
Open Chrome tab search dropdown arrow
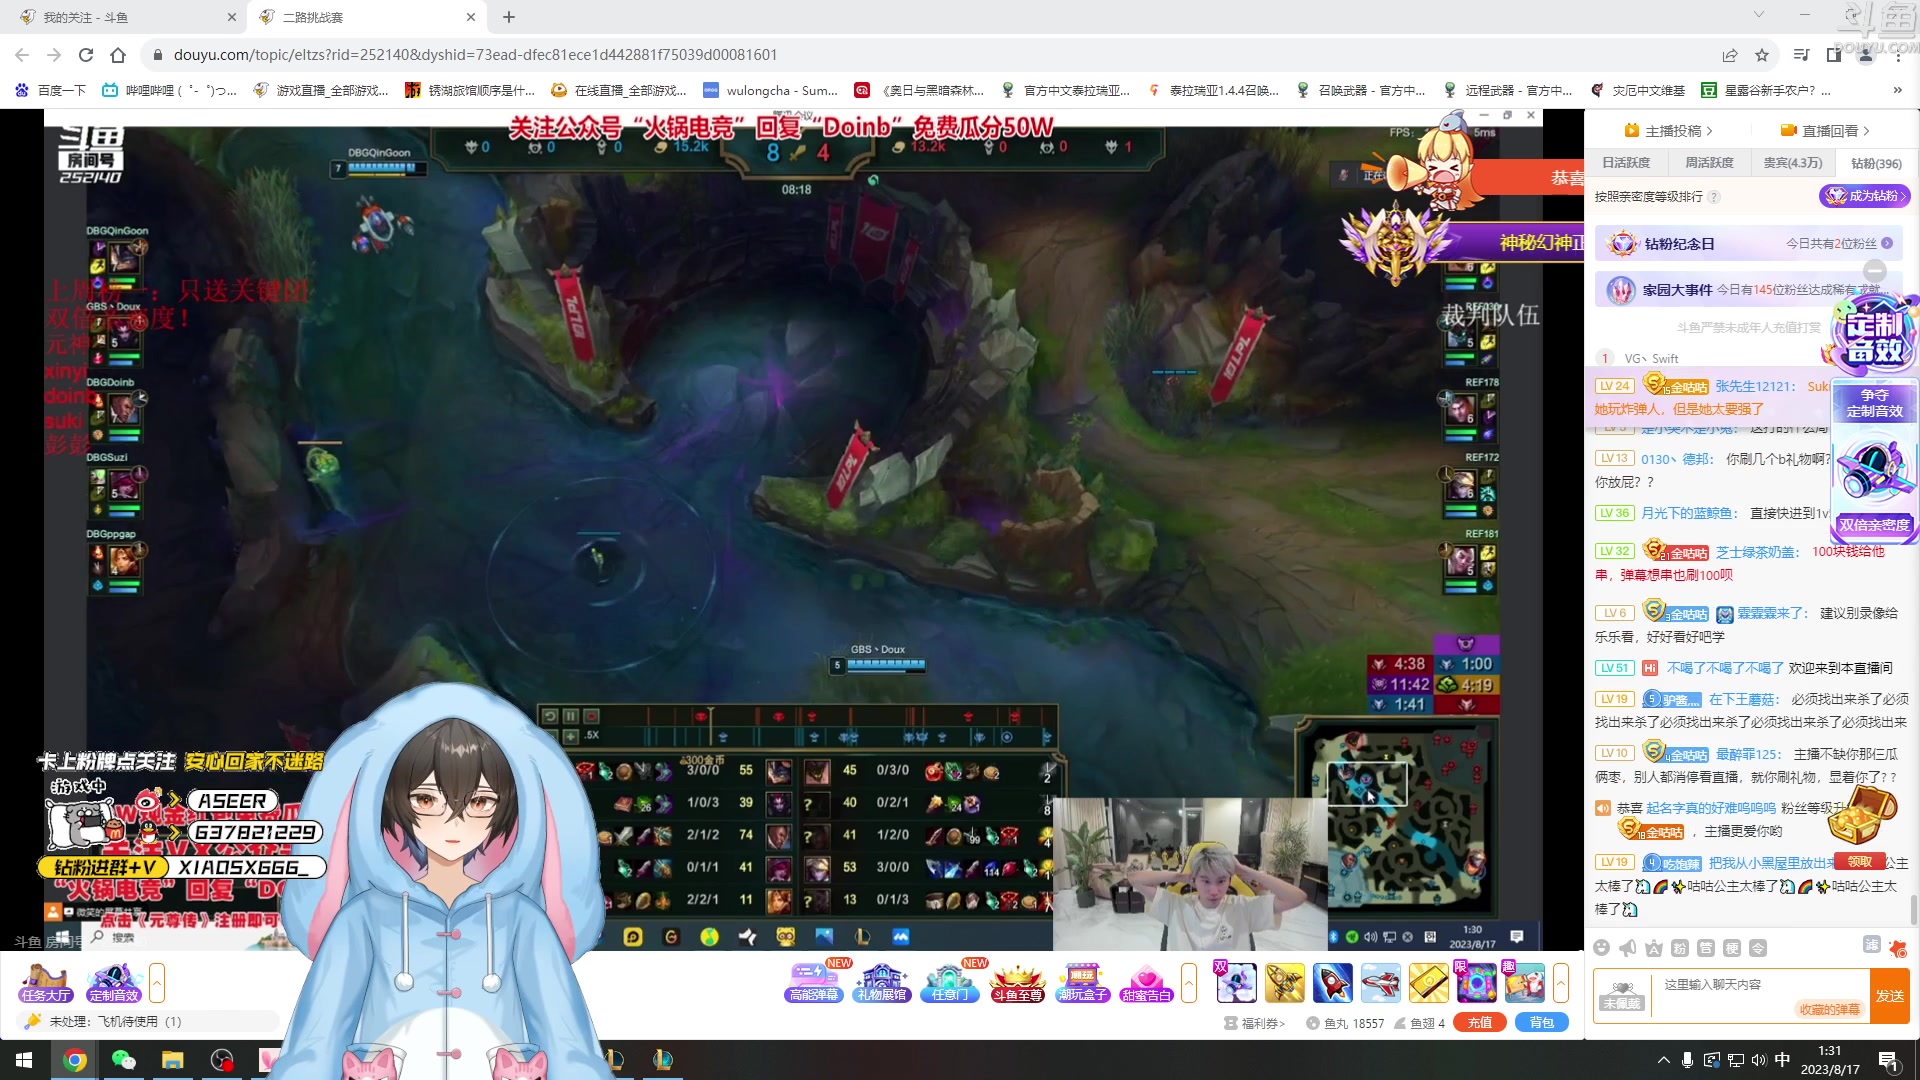[1758, 16]
